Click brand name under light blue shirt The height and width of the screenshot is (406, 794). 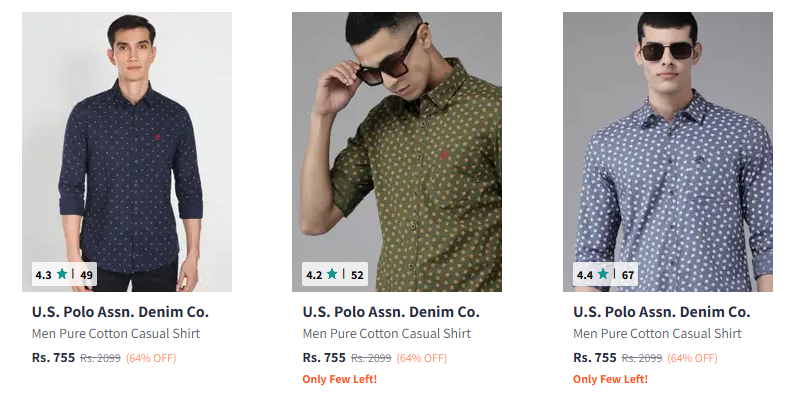(661, 312)
